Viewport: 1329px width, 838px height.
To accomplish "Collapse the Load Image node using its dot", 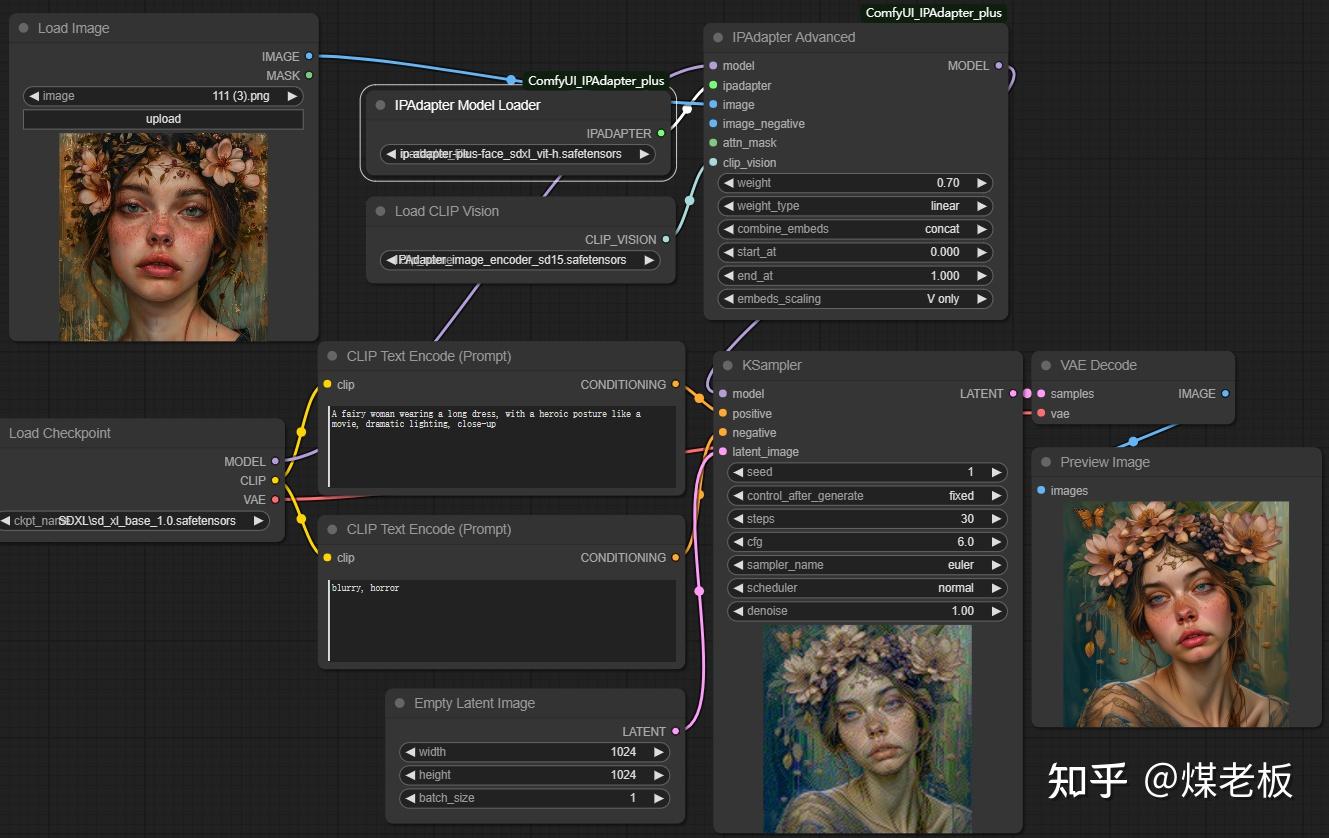I will point(24,28).
